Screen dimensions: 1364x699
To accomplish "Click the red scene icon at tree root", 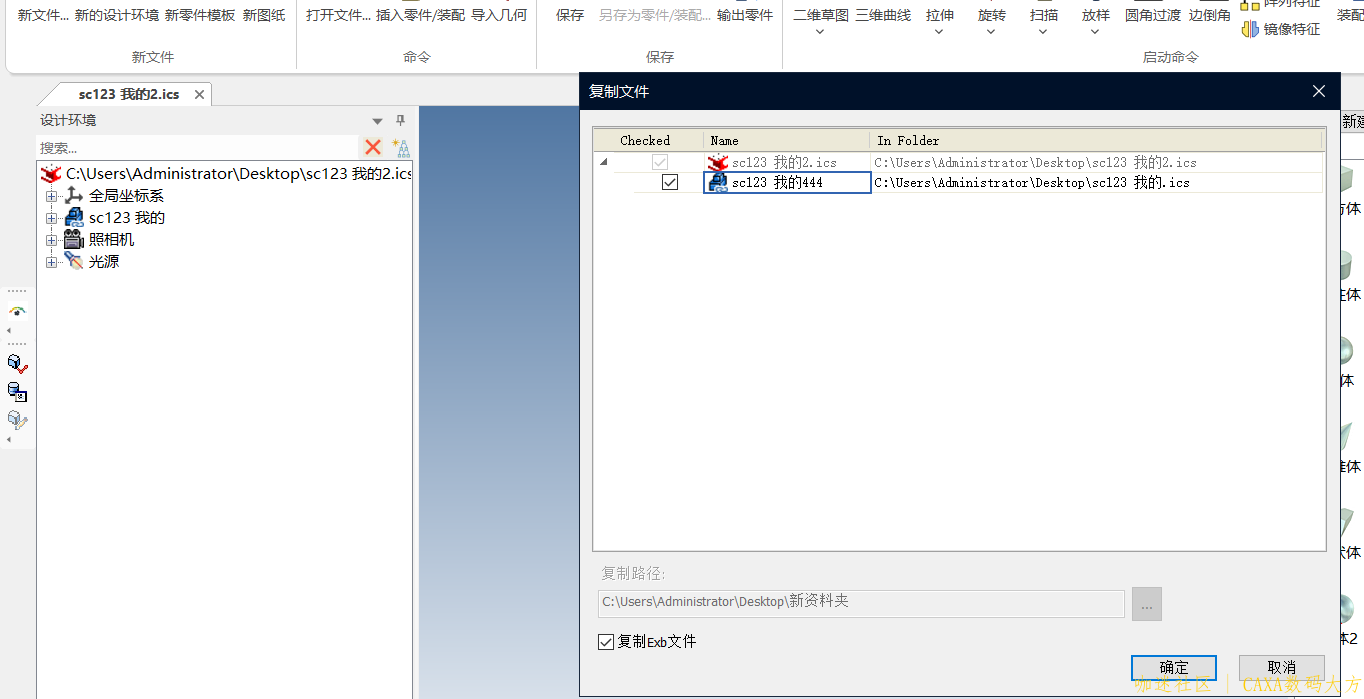I will tap(51, 174).
